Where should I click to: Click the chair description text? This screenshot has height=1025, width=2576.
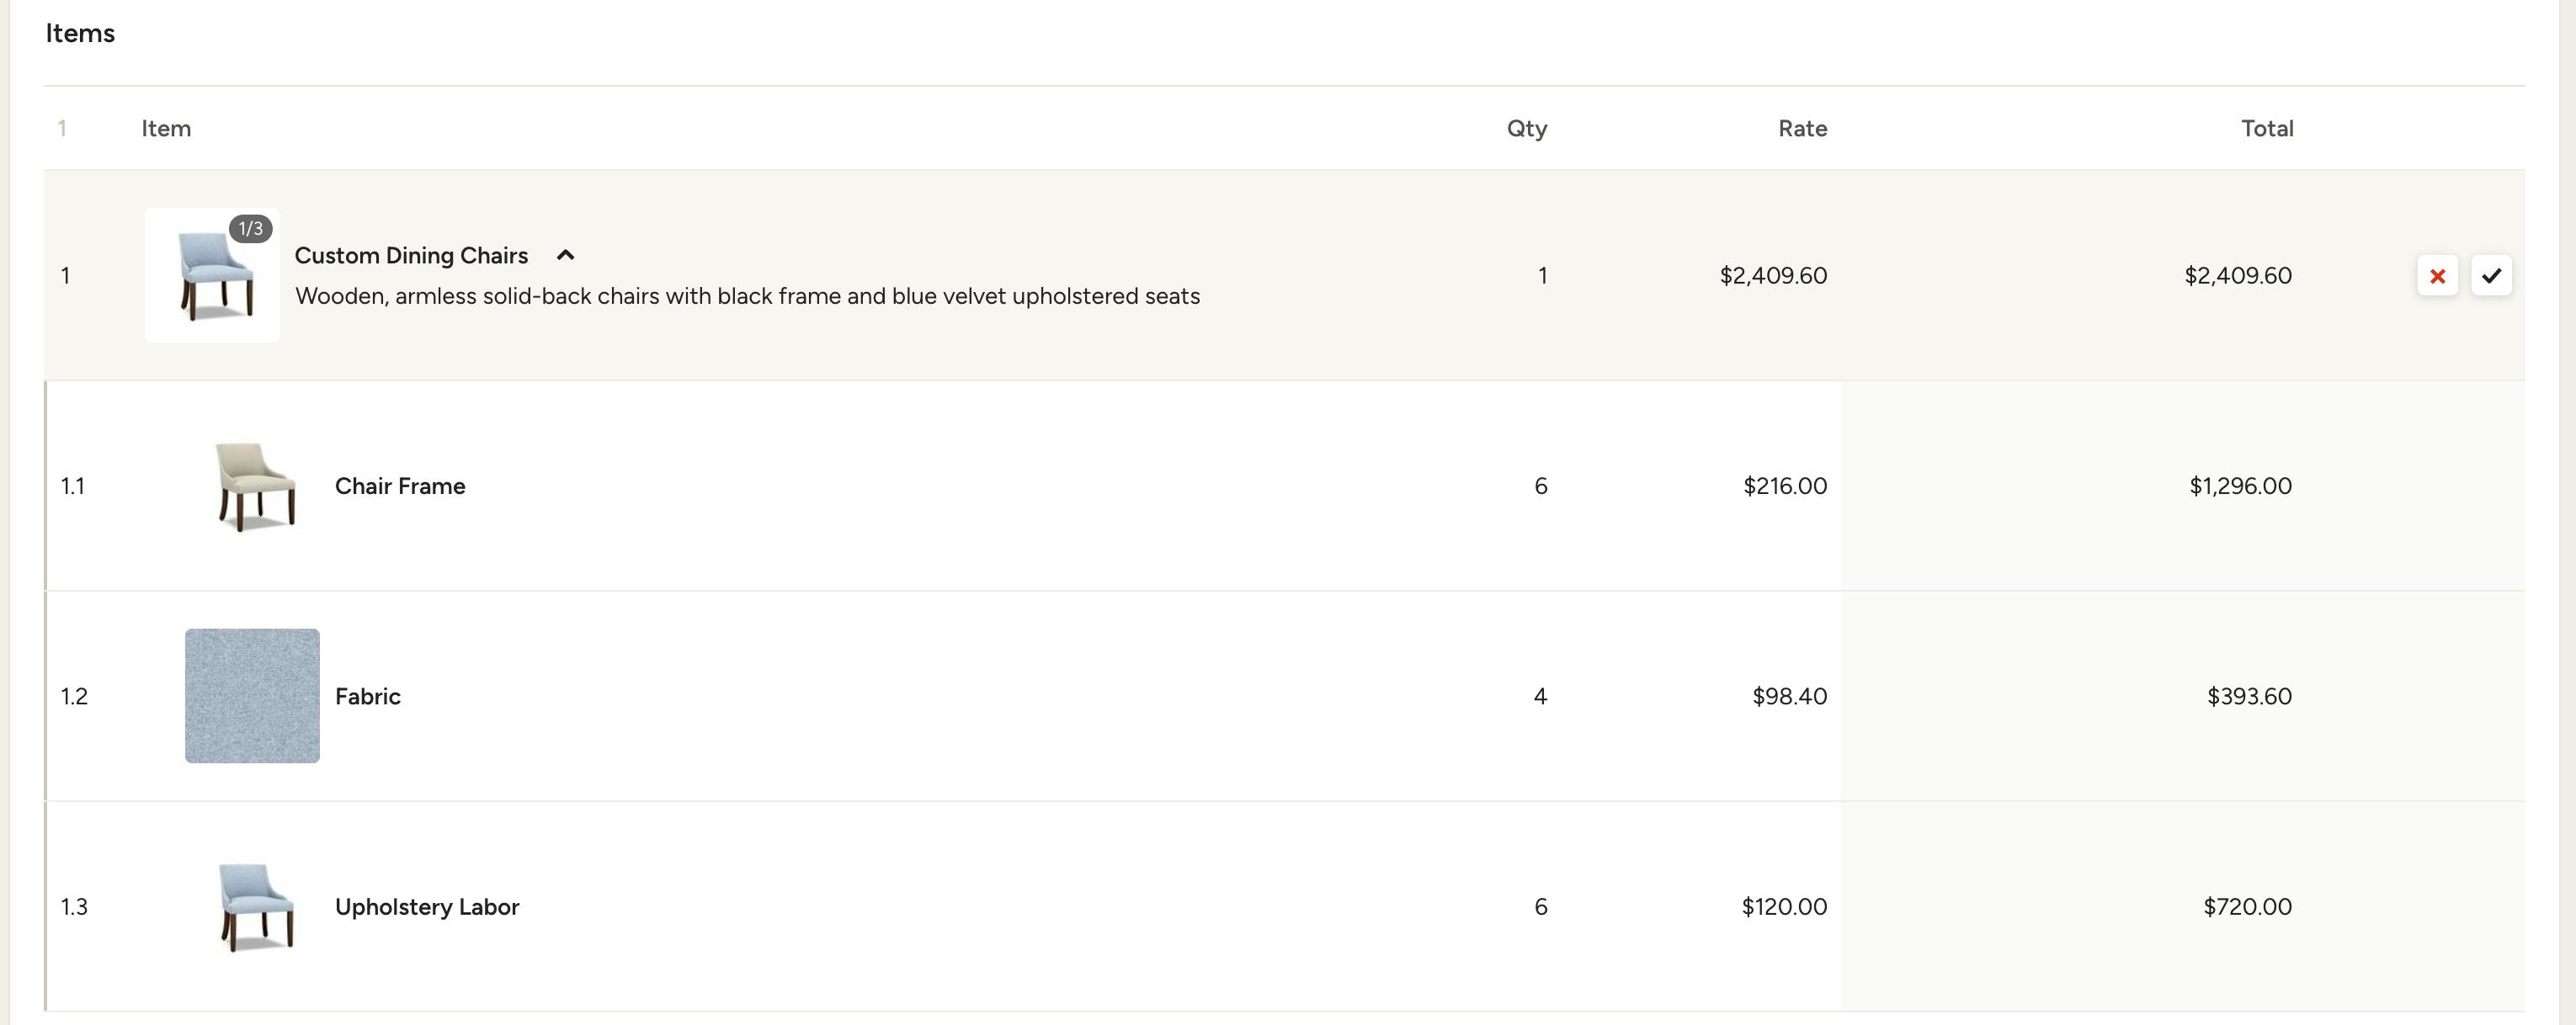(747, 297)
